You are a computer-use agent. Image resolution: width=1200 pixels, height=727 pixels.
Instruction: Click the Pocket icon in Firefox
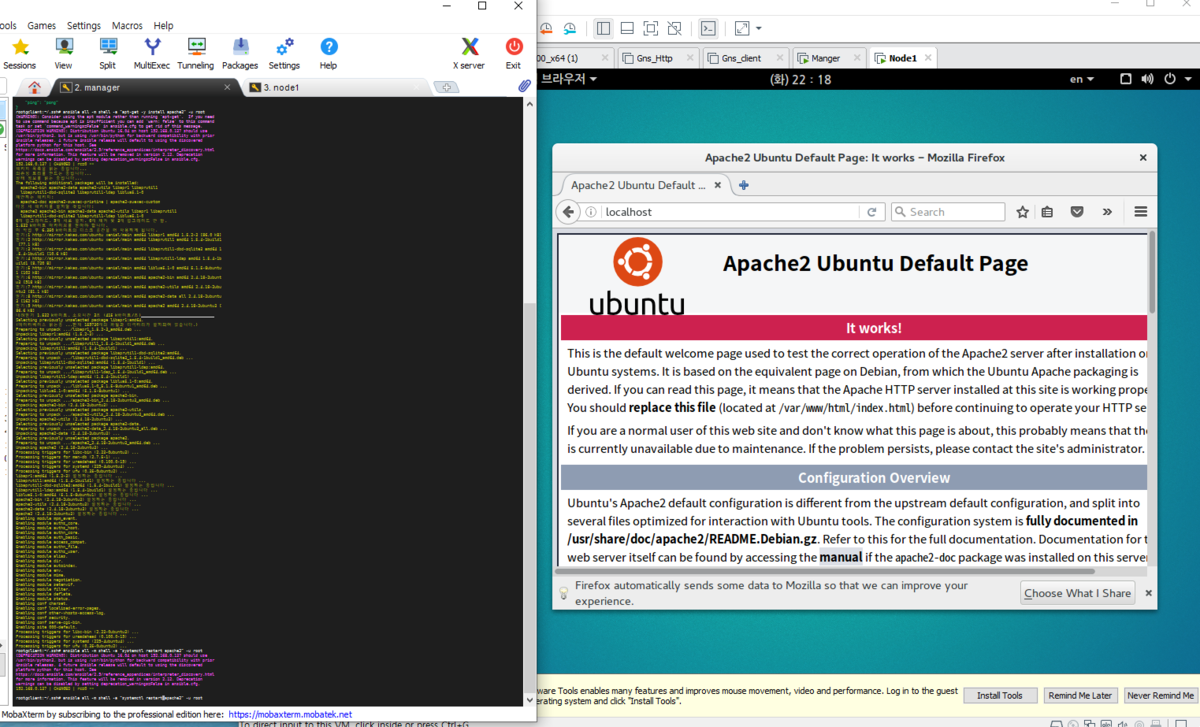[1077, 212]
